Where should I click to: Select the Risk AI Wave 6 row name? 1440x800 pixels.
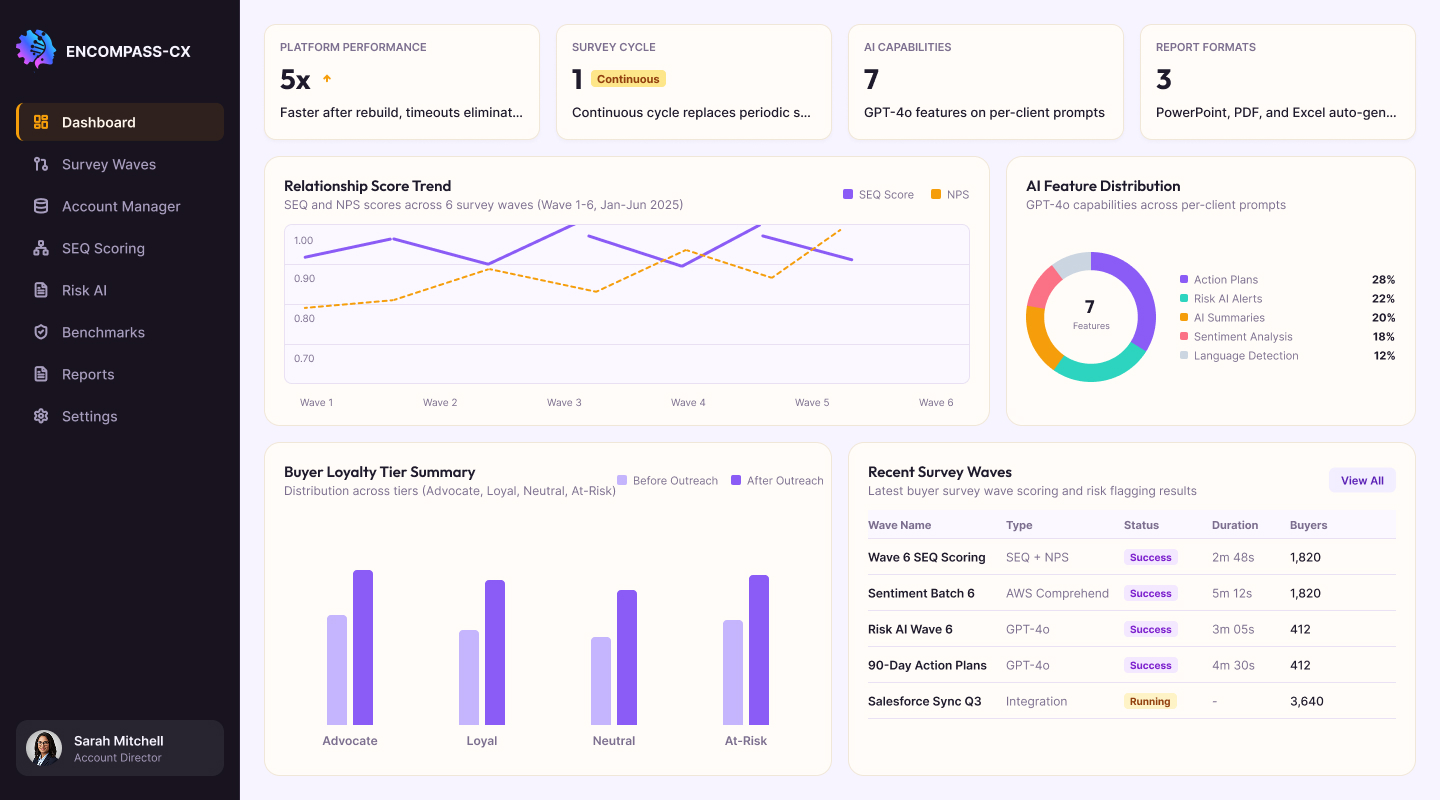910,629
